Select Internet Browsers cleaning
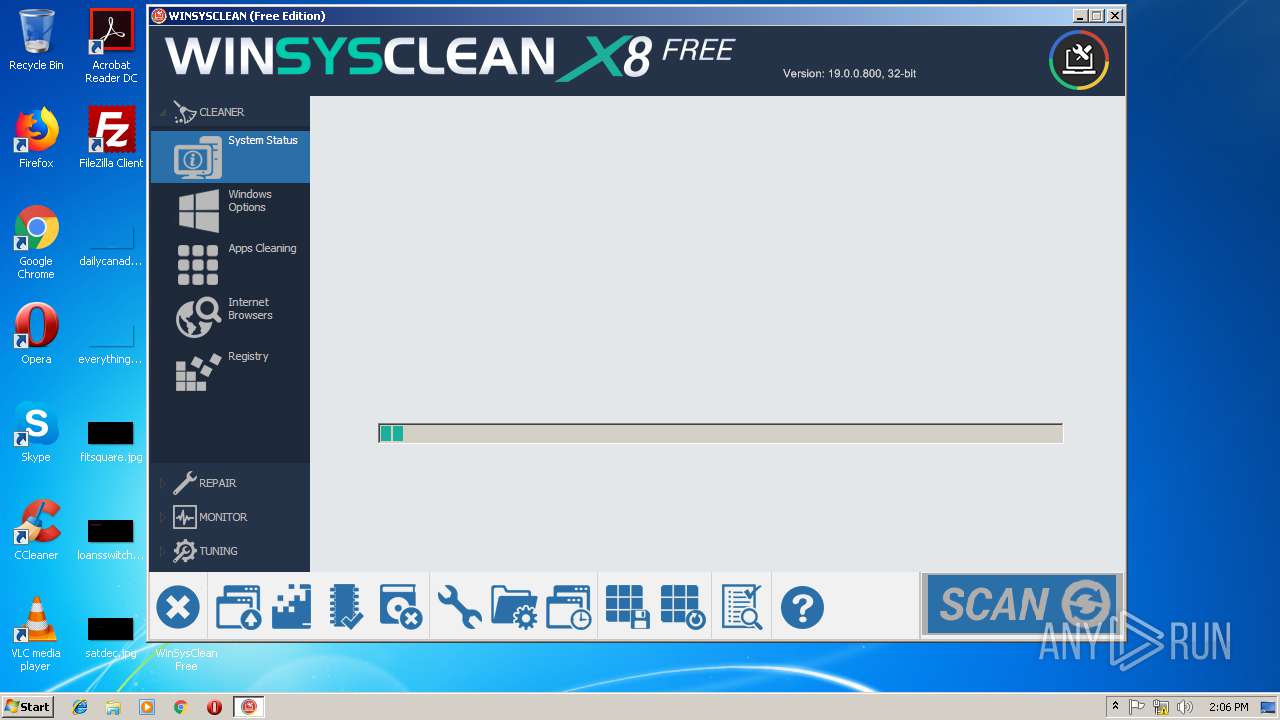This screenshot has height=720, width=1280. click(230, 319)
